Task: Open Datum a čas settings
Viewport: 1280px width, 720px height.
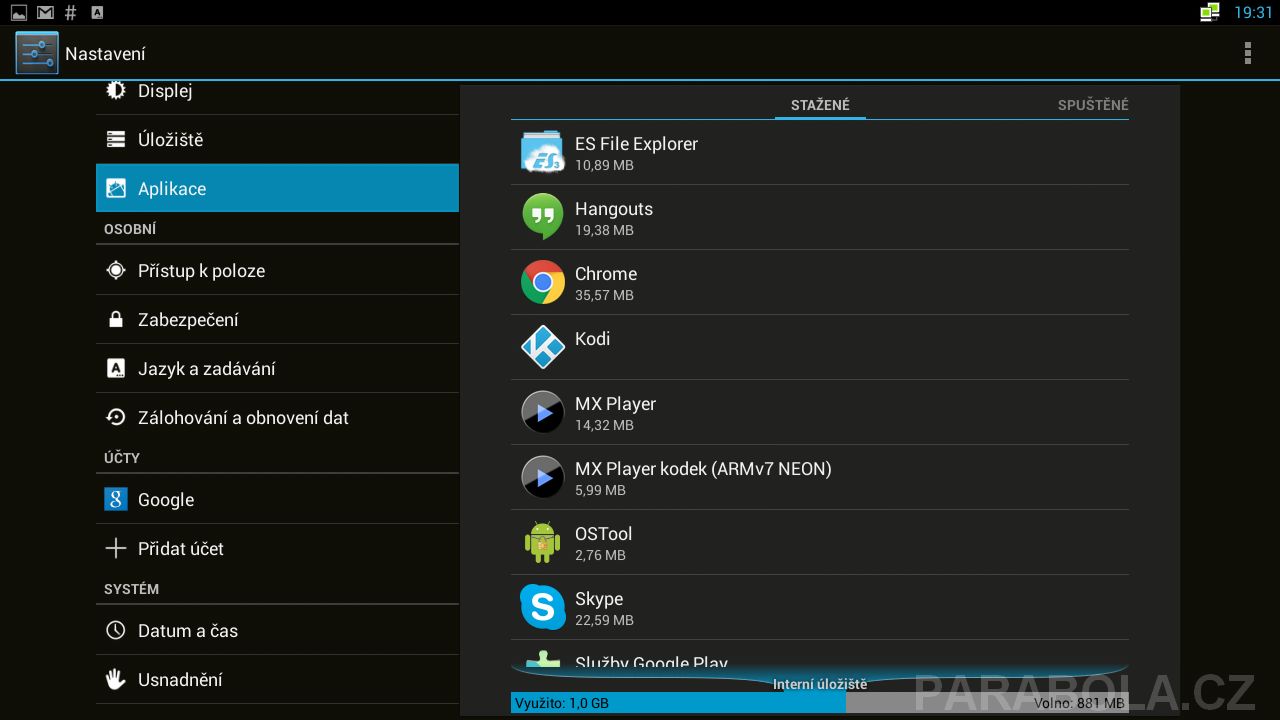Action: pyautogui.click(x=277, y=630)
